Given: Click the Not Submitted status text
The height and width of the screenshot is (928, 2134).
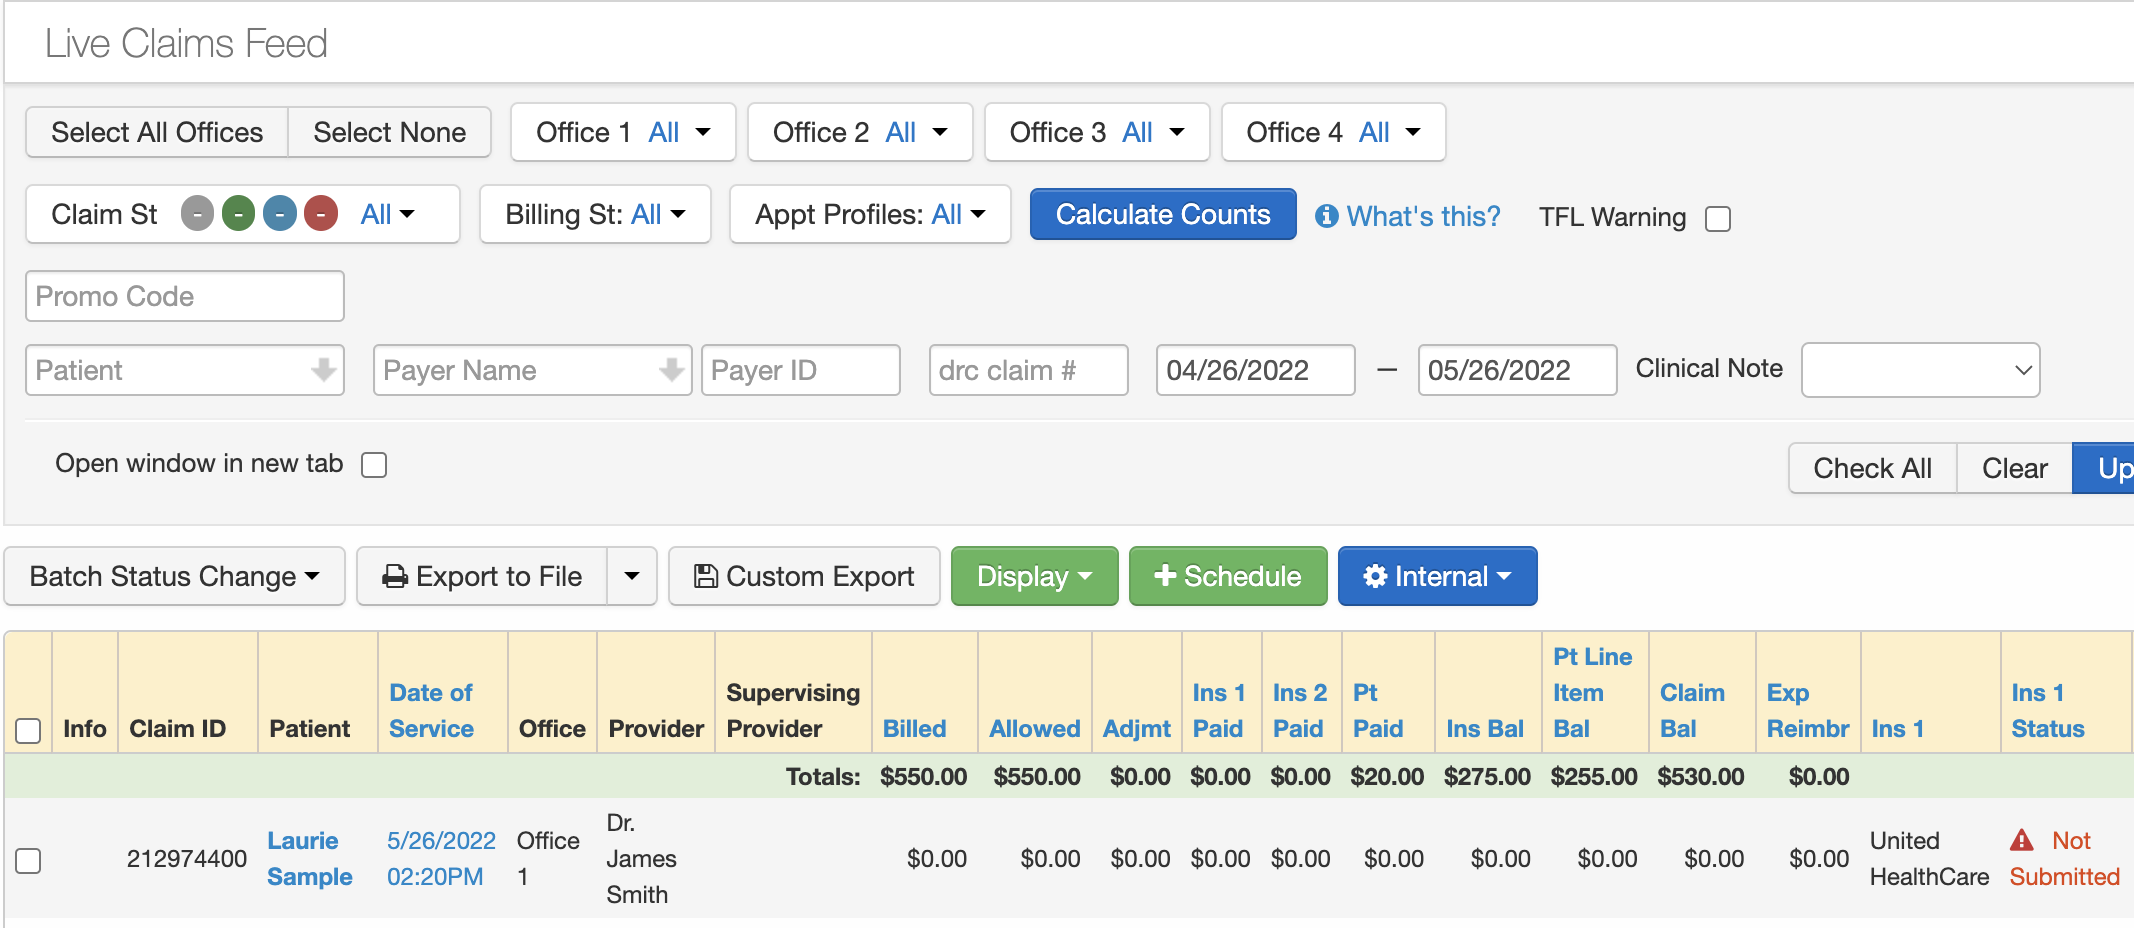Looking at the screenshot, I should pyautogui.click(x=2066, y=858).
